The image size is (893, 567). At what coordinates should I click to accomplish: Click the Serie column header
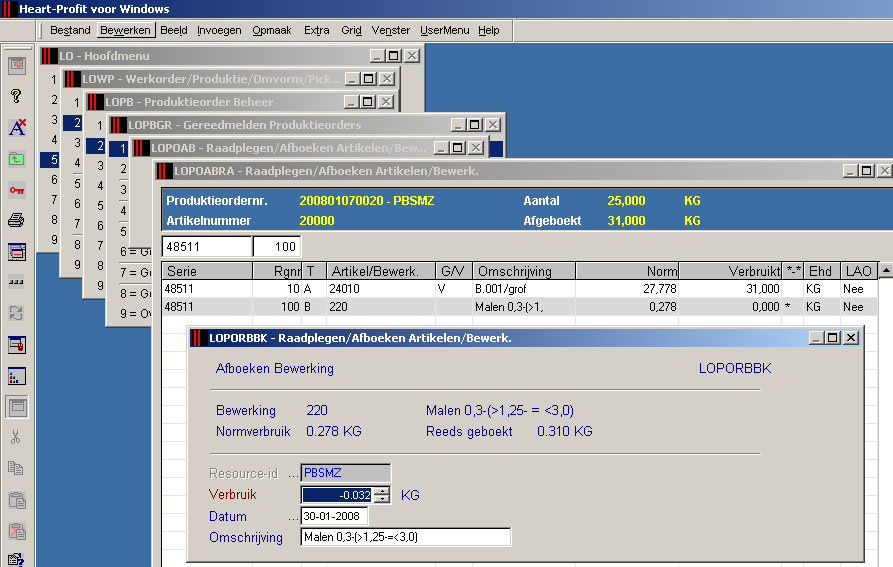pos(207,271)
